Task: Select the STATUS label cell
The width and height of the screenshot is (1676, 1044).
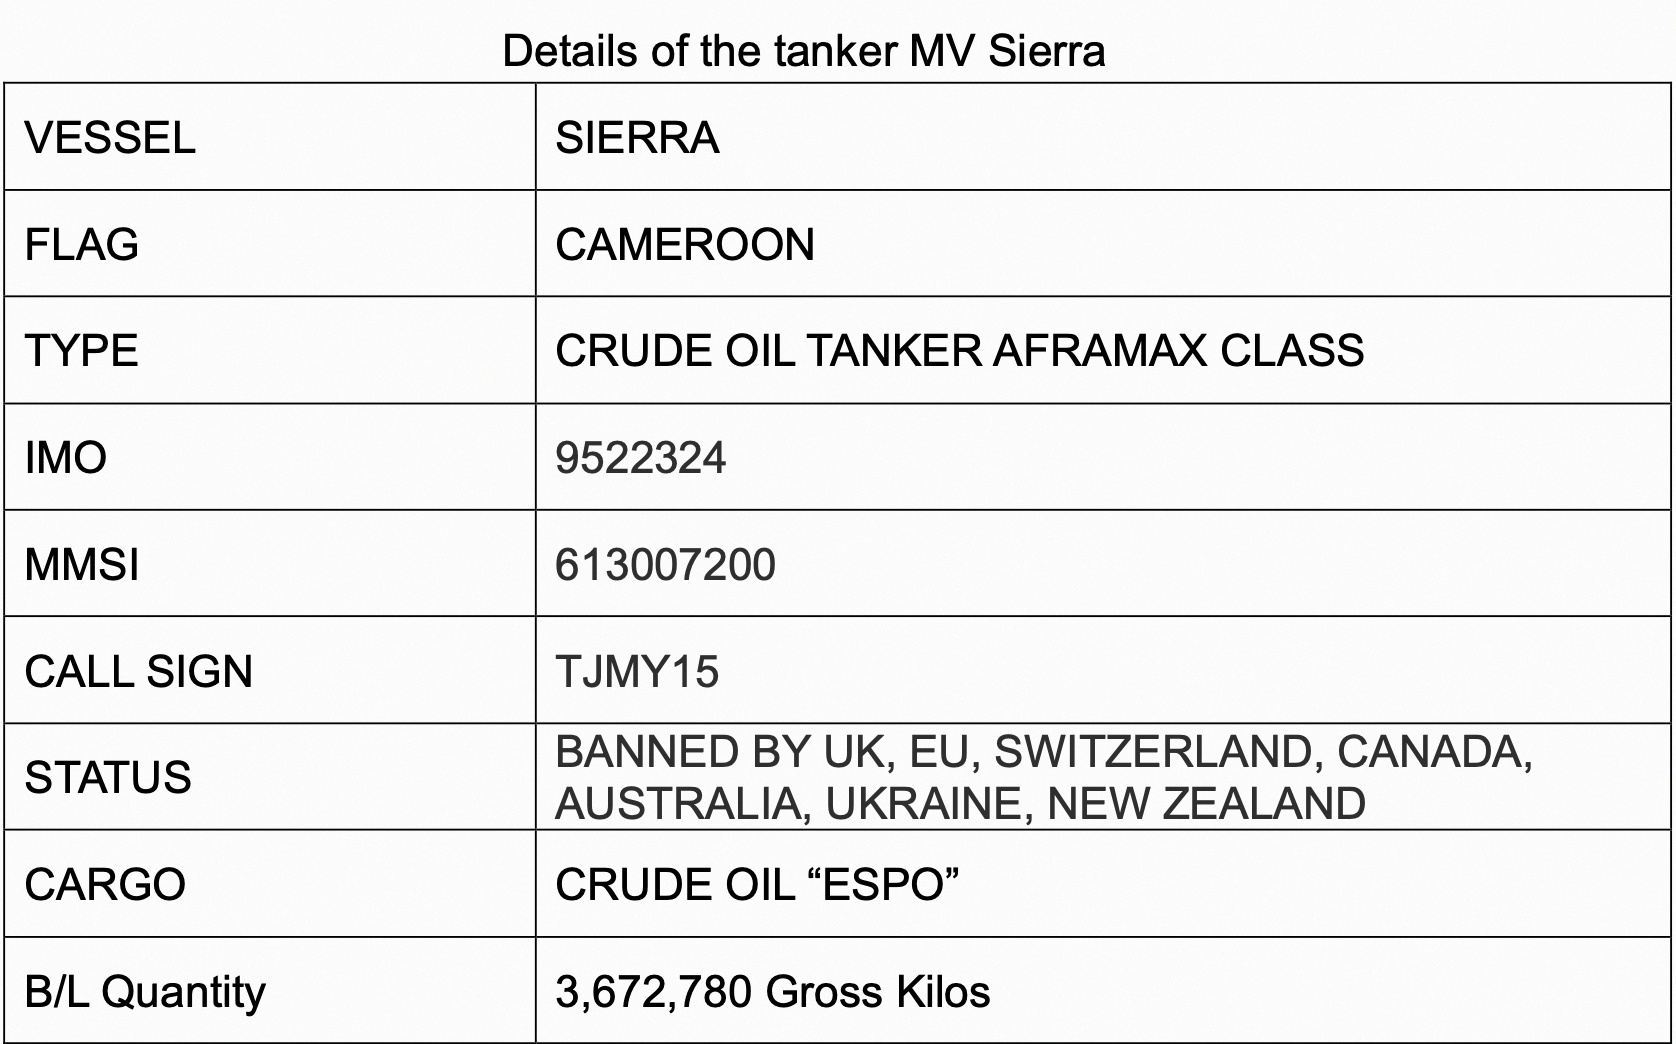Action: point(270,776)
